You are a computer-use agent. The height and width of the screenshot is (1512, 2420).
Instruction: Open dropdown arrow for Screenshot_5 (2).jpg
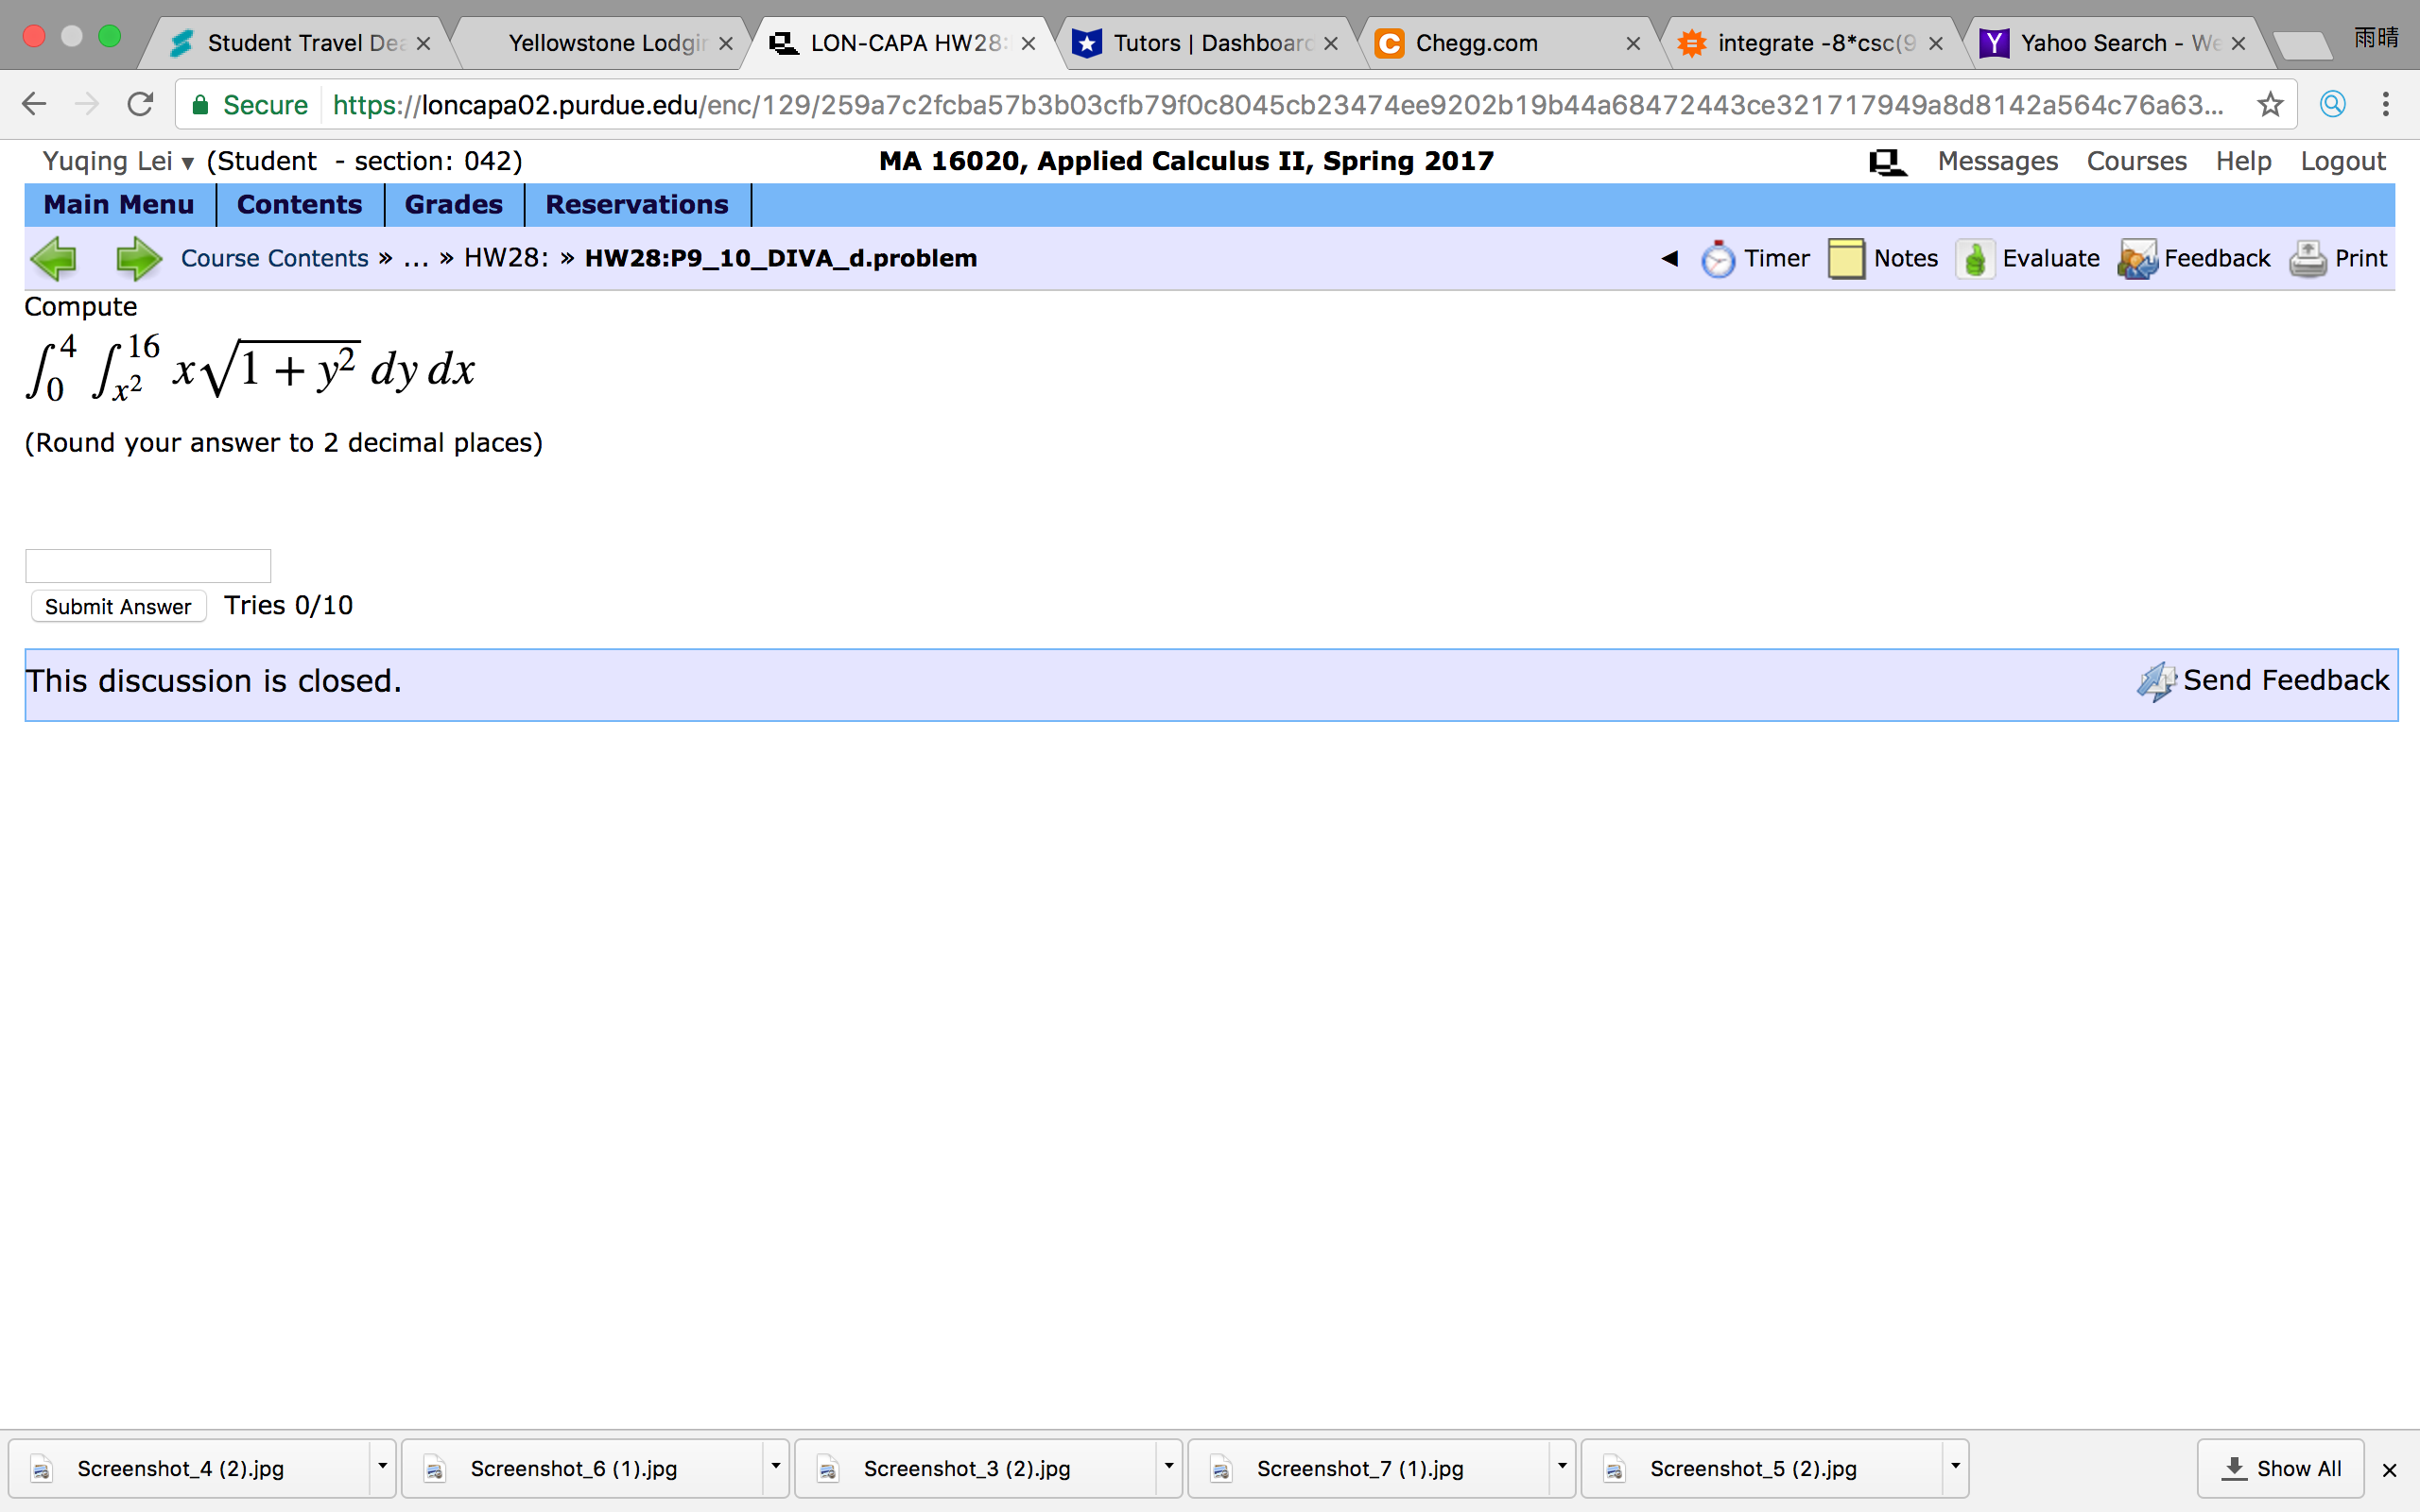click(1955, 1467)
